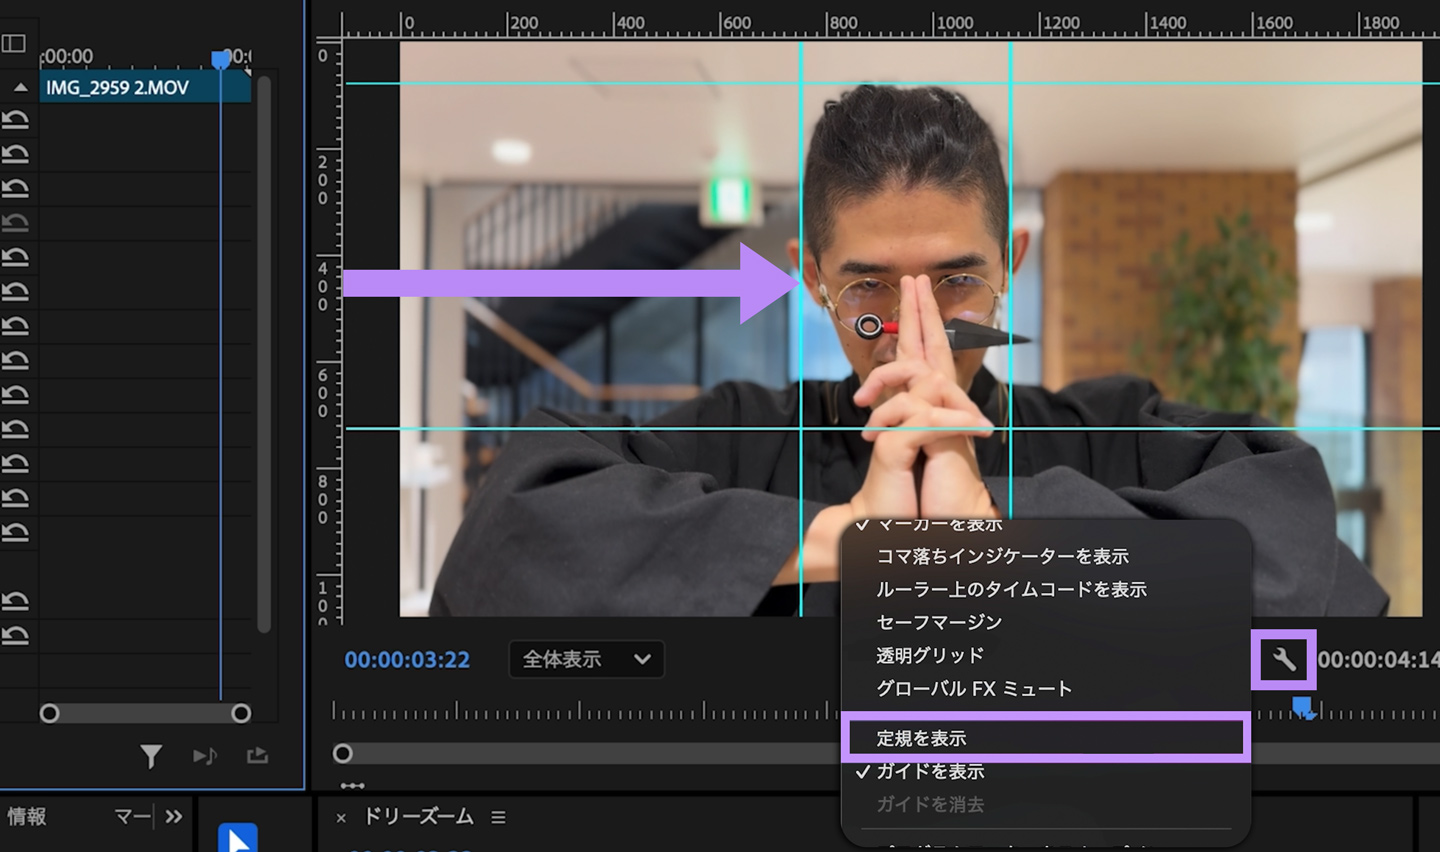Click the export share icon in Effect Controls
1440x852 pixels.
point(257,756)
